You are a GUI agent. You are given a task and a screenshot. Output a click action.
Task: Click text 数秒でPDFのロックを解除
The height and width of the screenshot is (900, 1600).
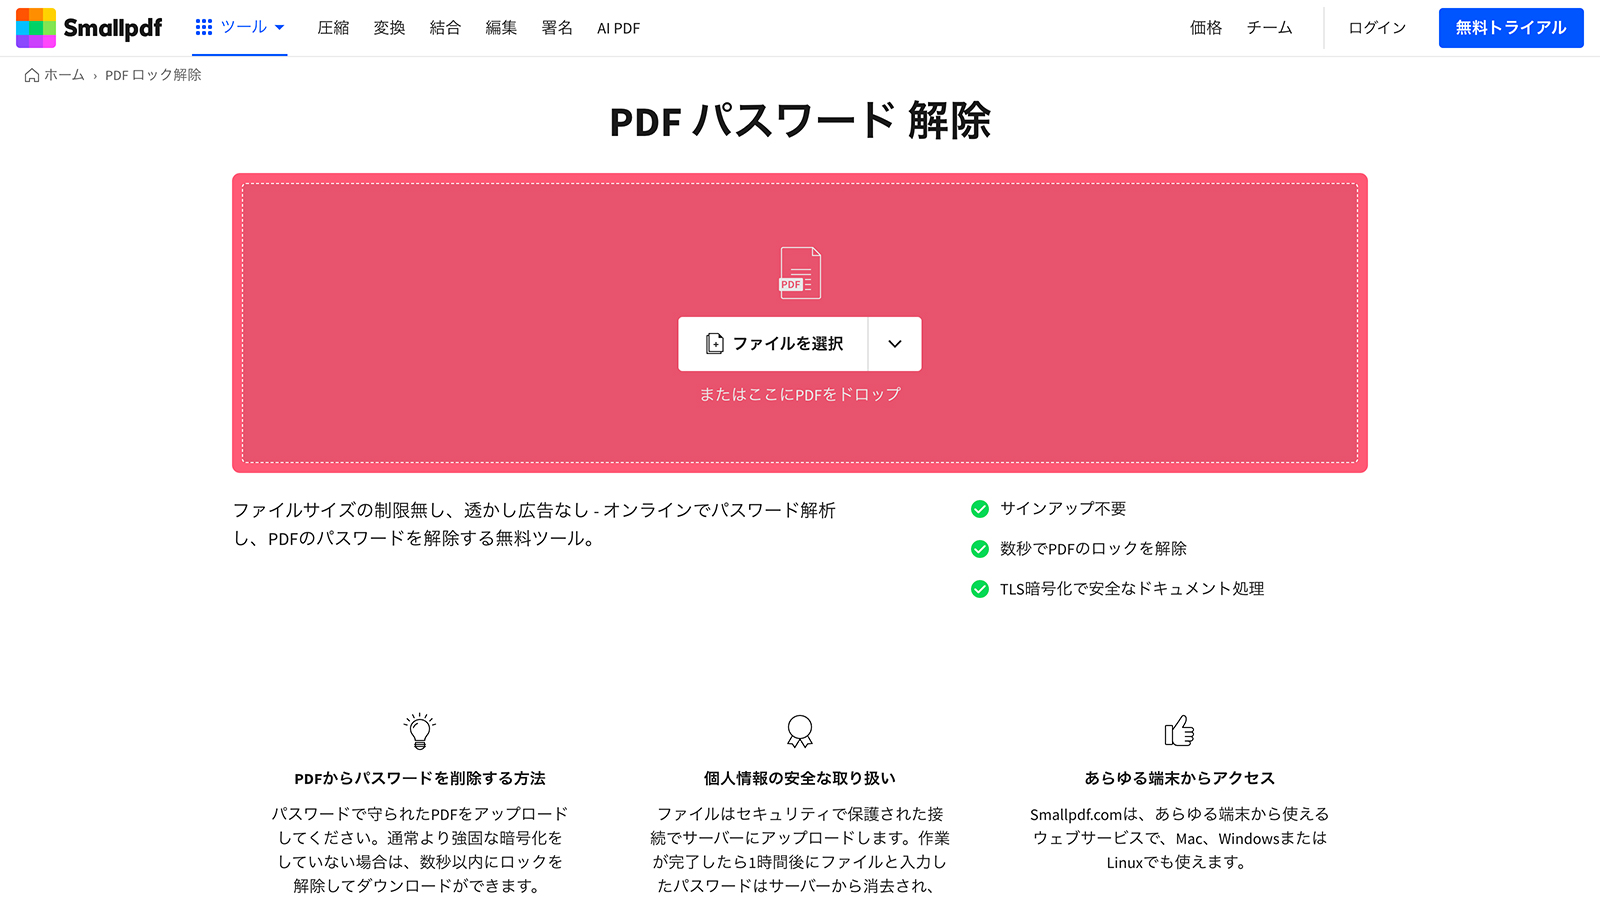(1093, 549)
